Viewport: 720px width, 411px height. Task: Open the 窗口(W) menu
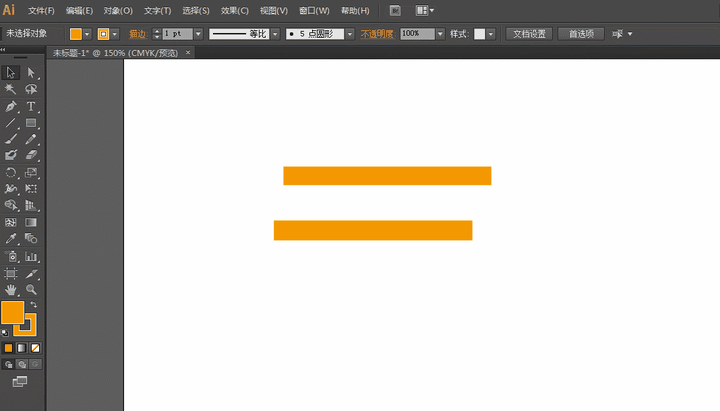pos(314,11)
